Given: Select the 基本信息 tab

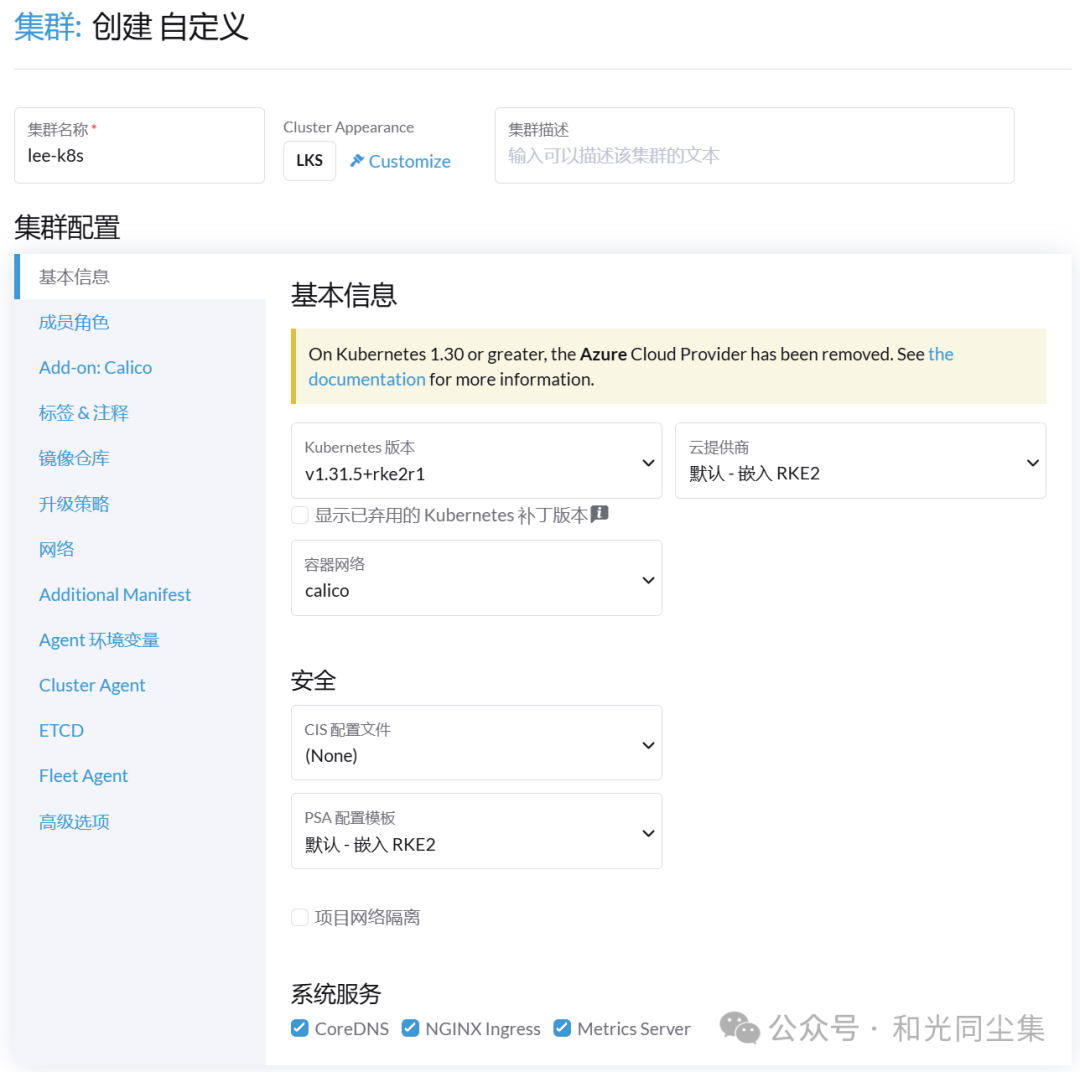Looking at the screenshot, I should coord(140,277).
